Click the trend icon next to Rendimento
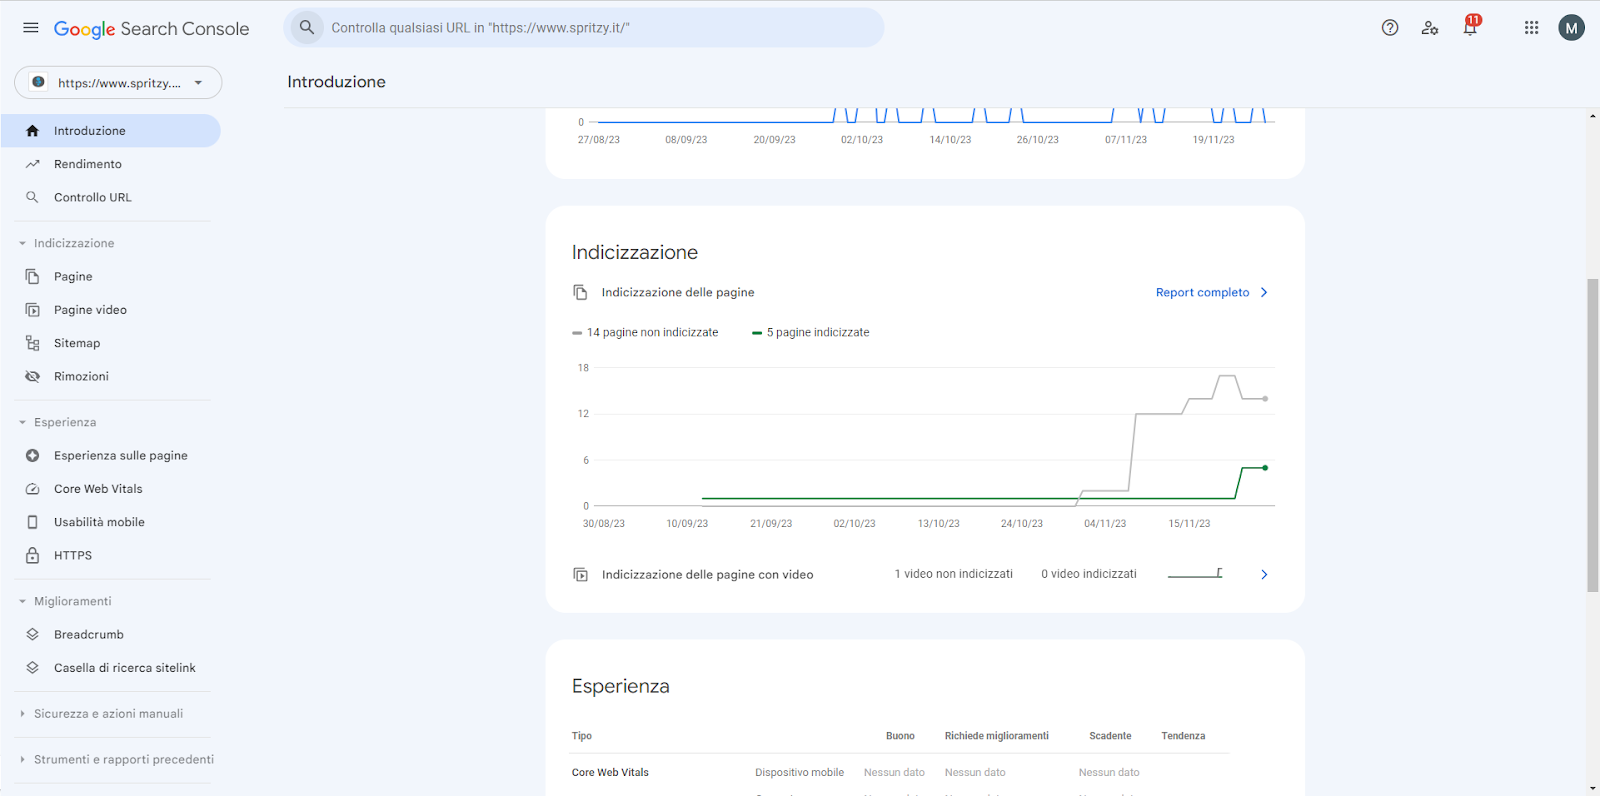Screen dimensions: 1600x796 (x=32, y=164)
